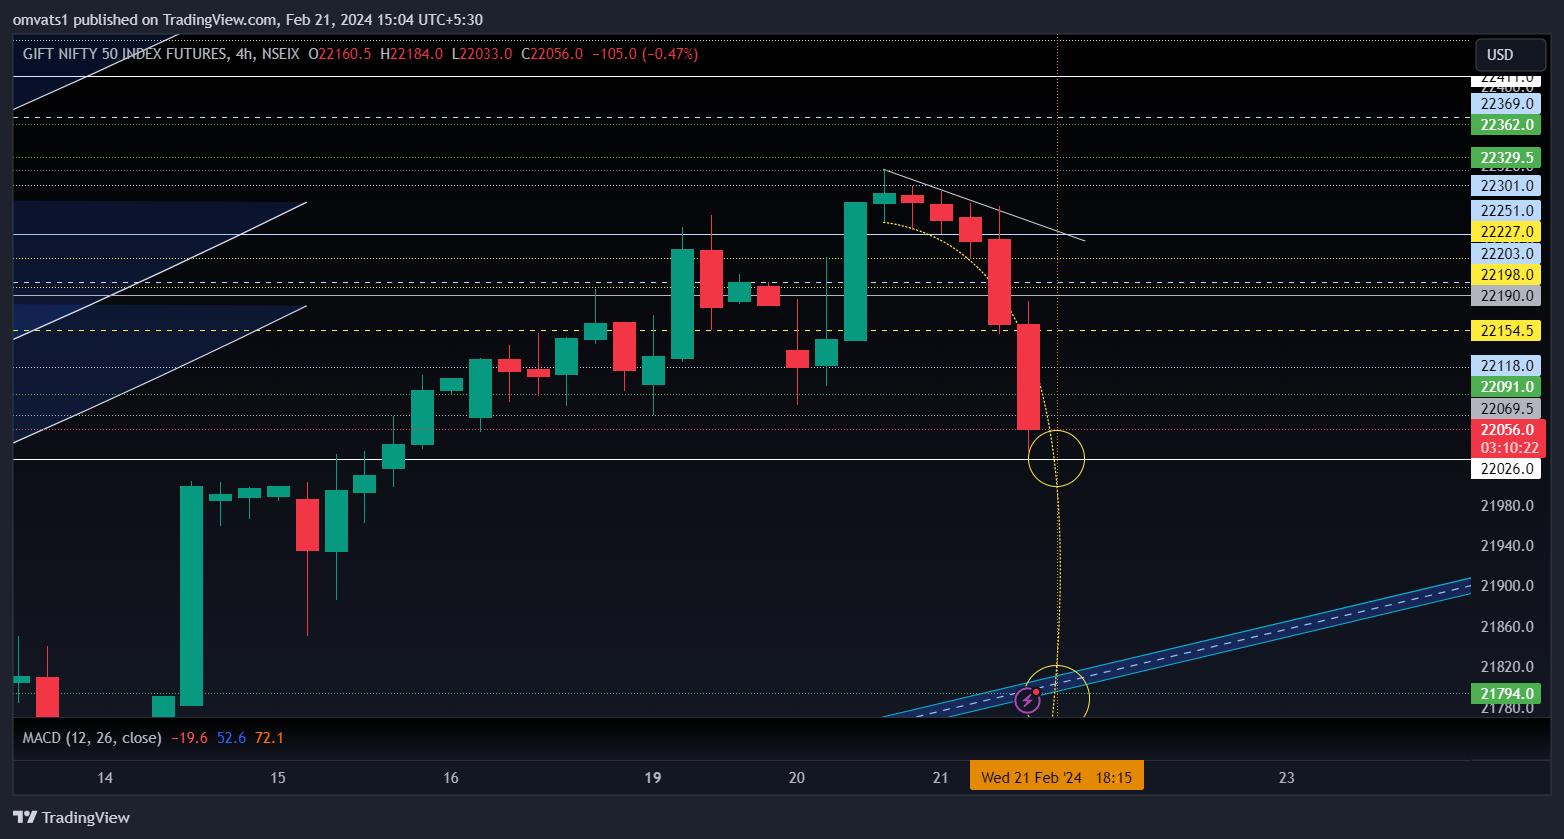Click the change value −105.0 (−0.47%)

[x=645, y=54]
